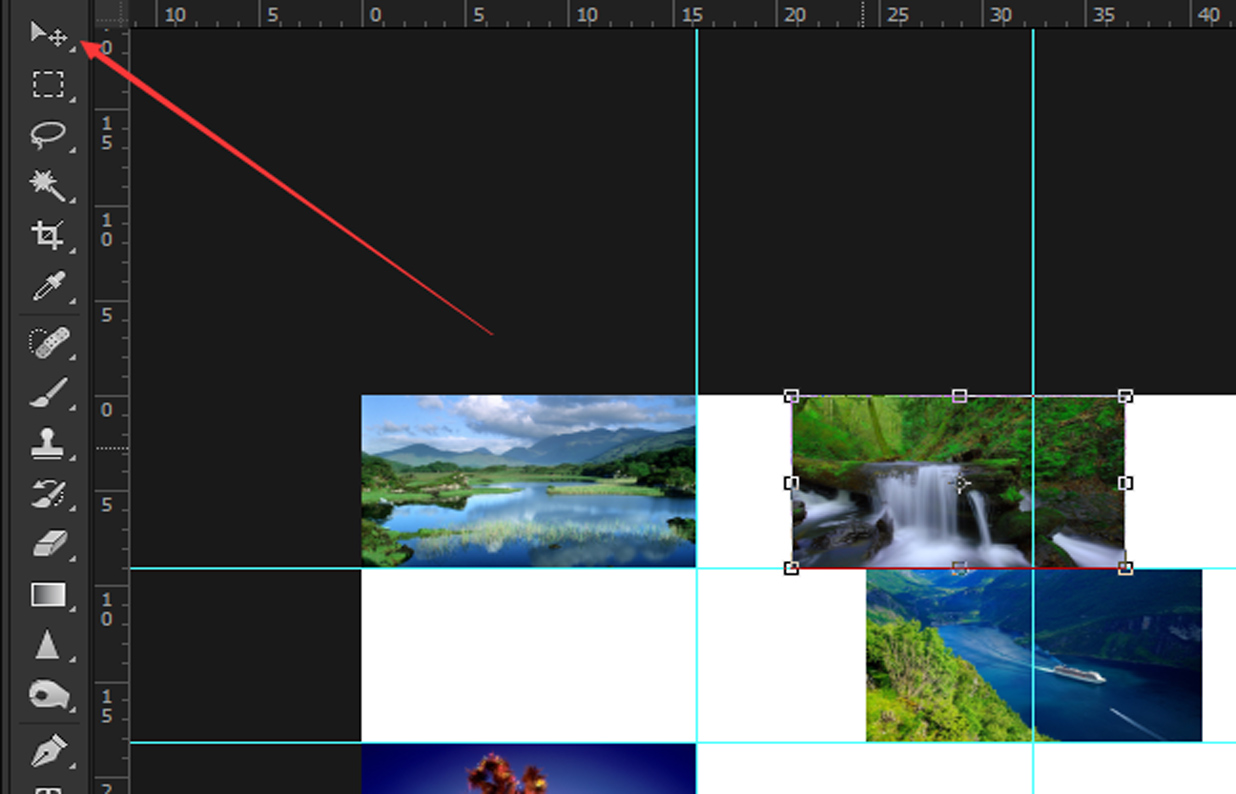Select the Pen tool
The image size is (1236, 794).
coord(48,751)
